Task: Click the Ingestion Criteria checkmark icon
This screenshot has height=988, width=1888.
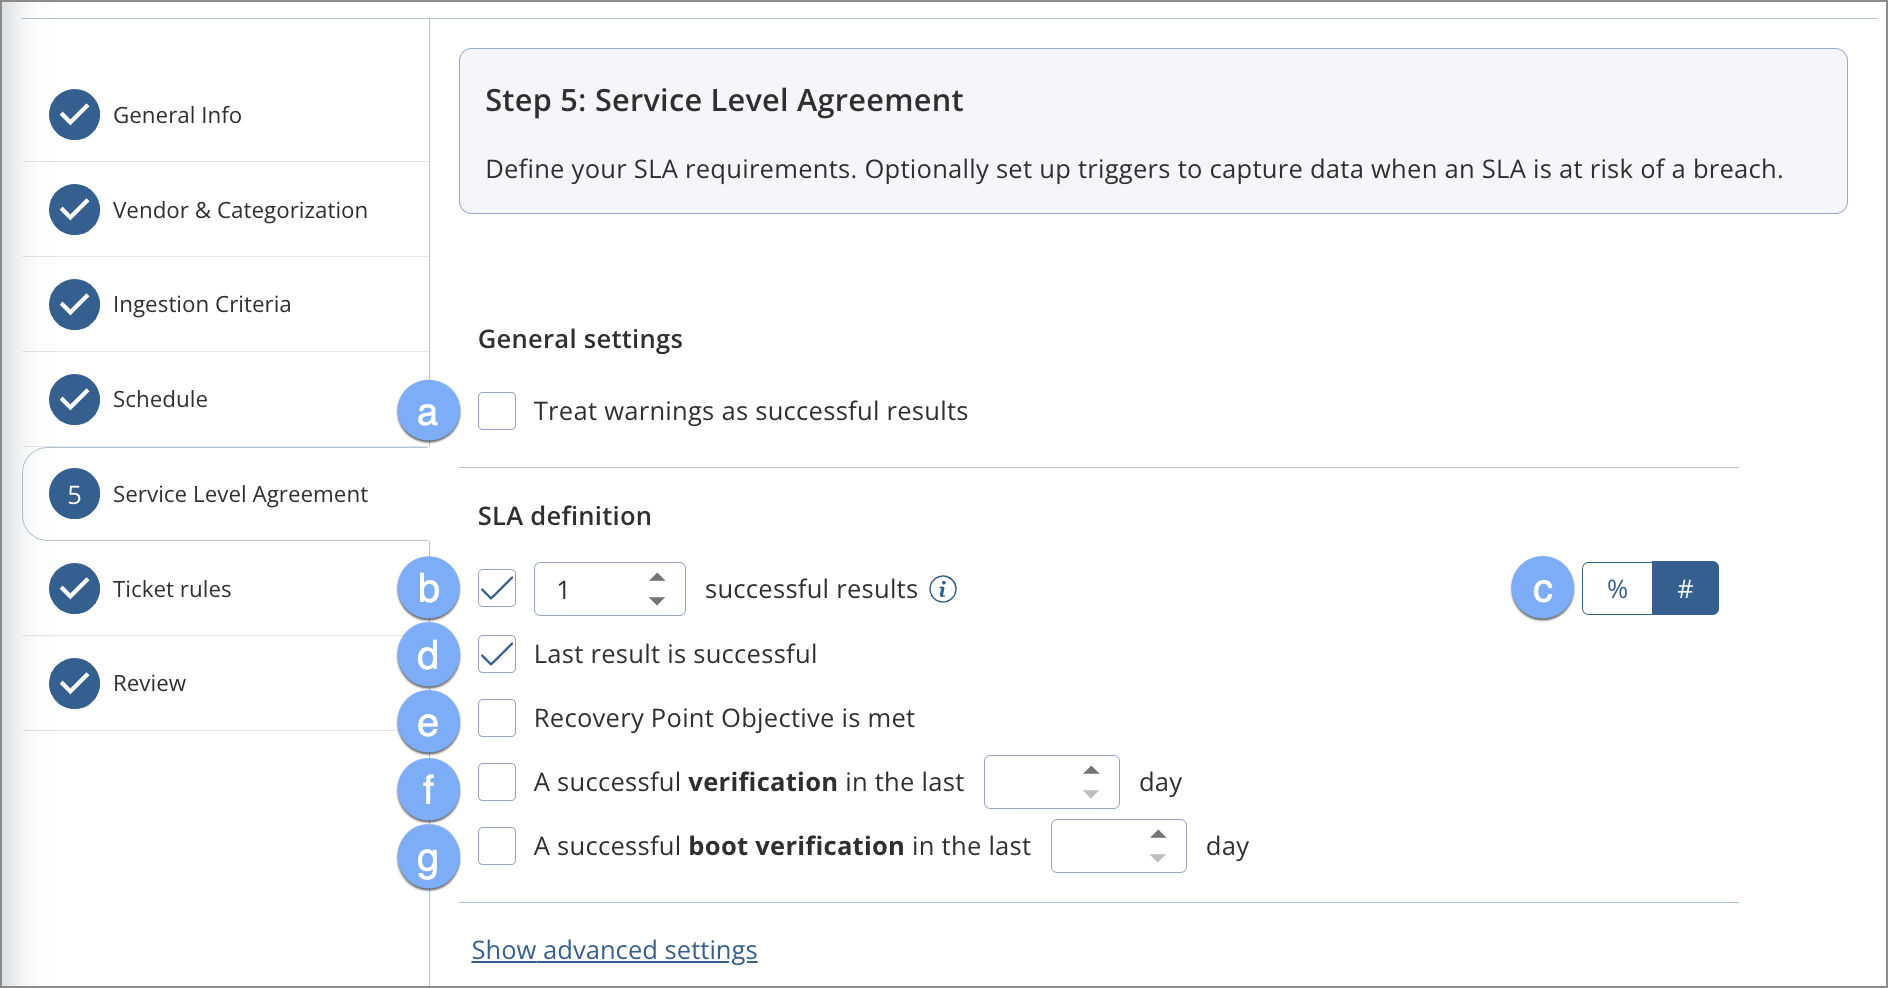Action: coord(74,304)
